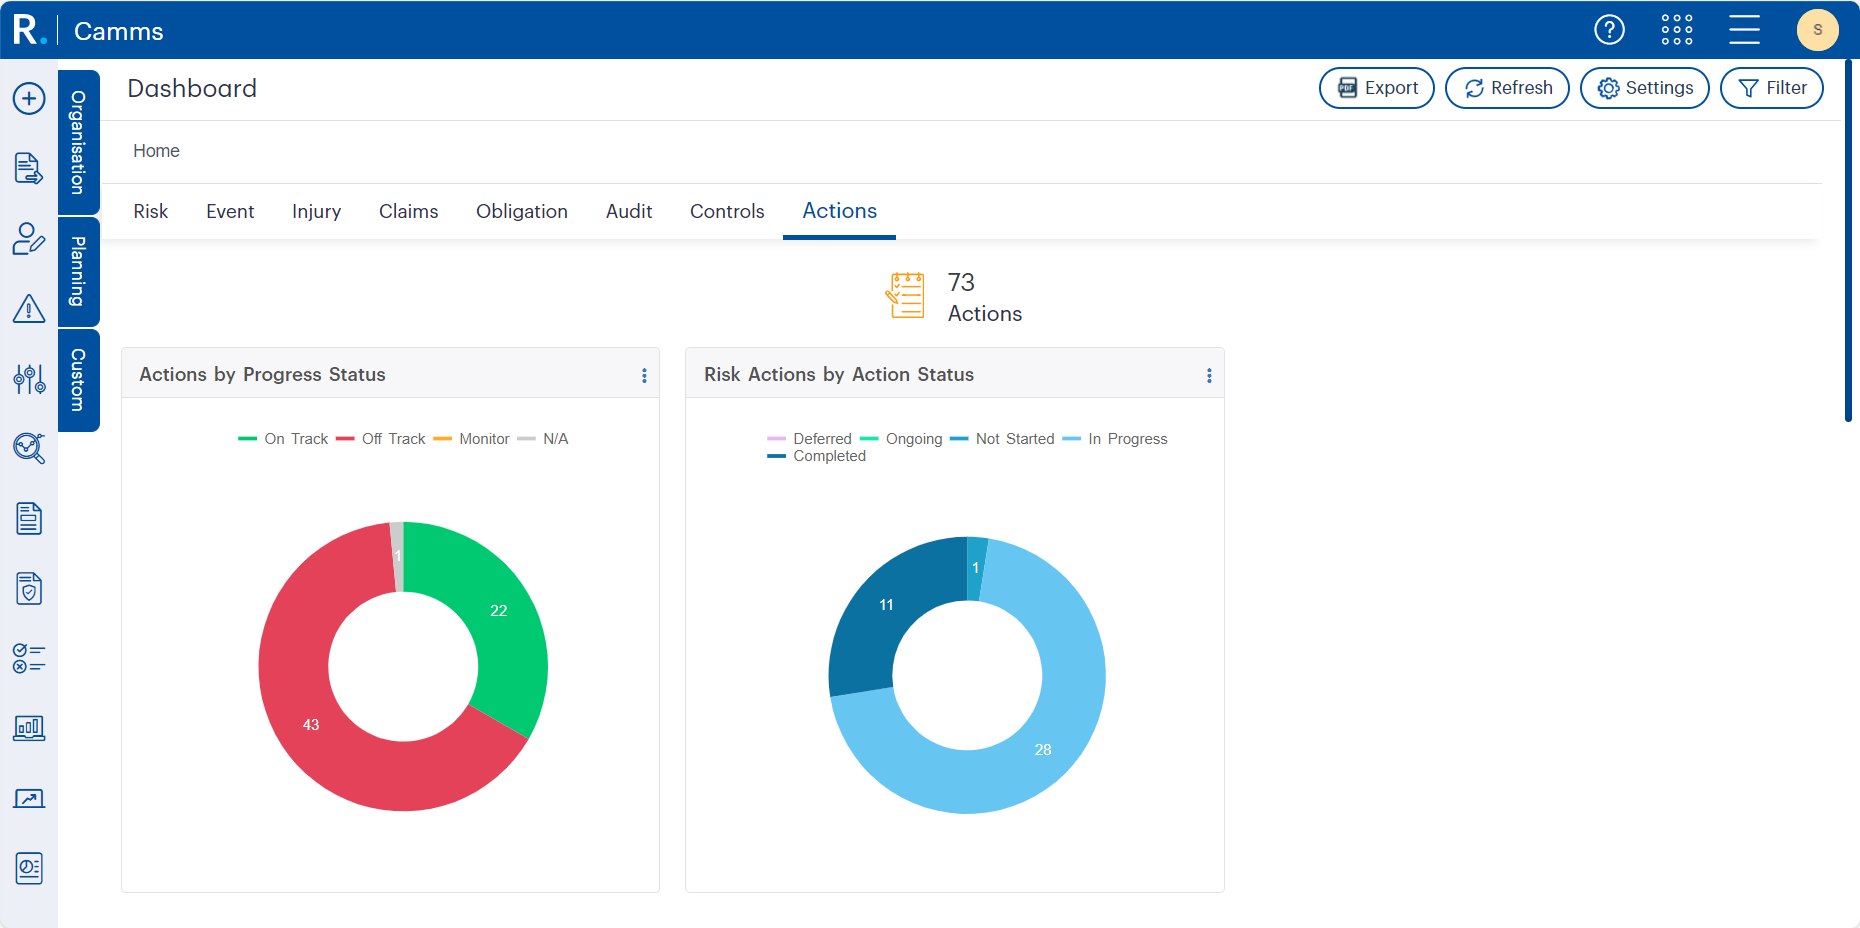
Task: Open the hamburger menu icon
Action: (x=1744, y=30)
